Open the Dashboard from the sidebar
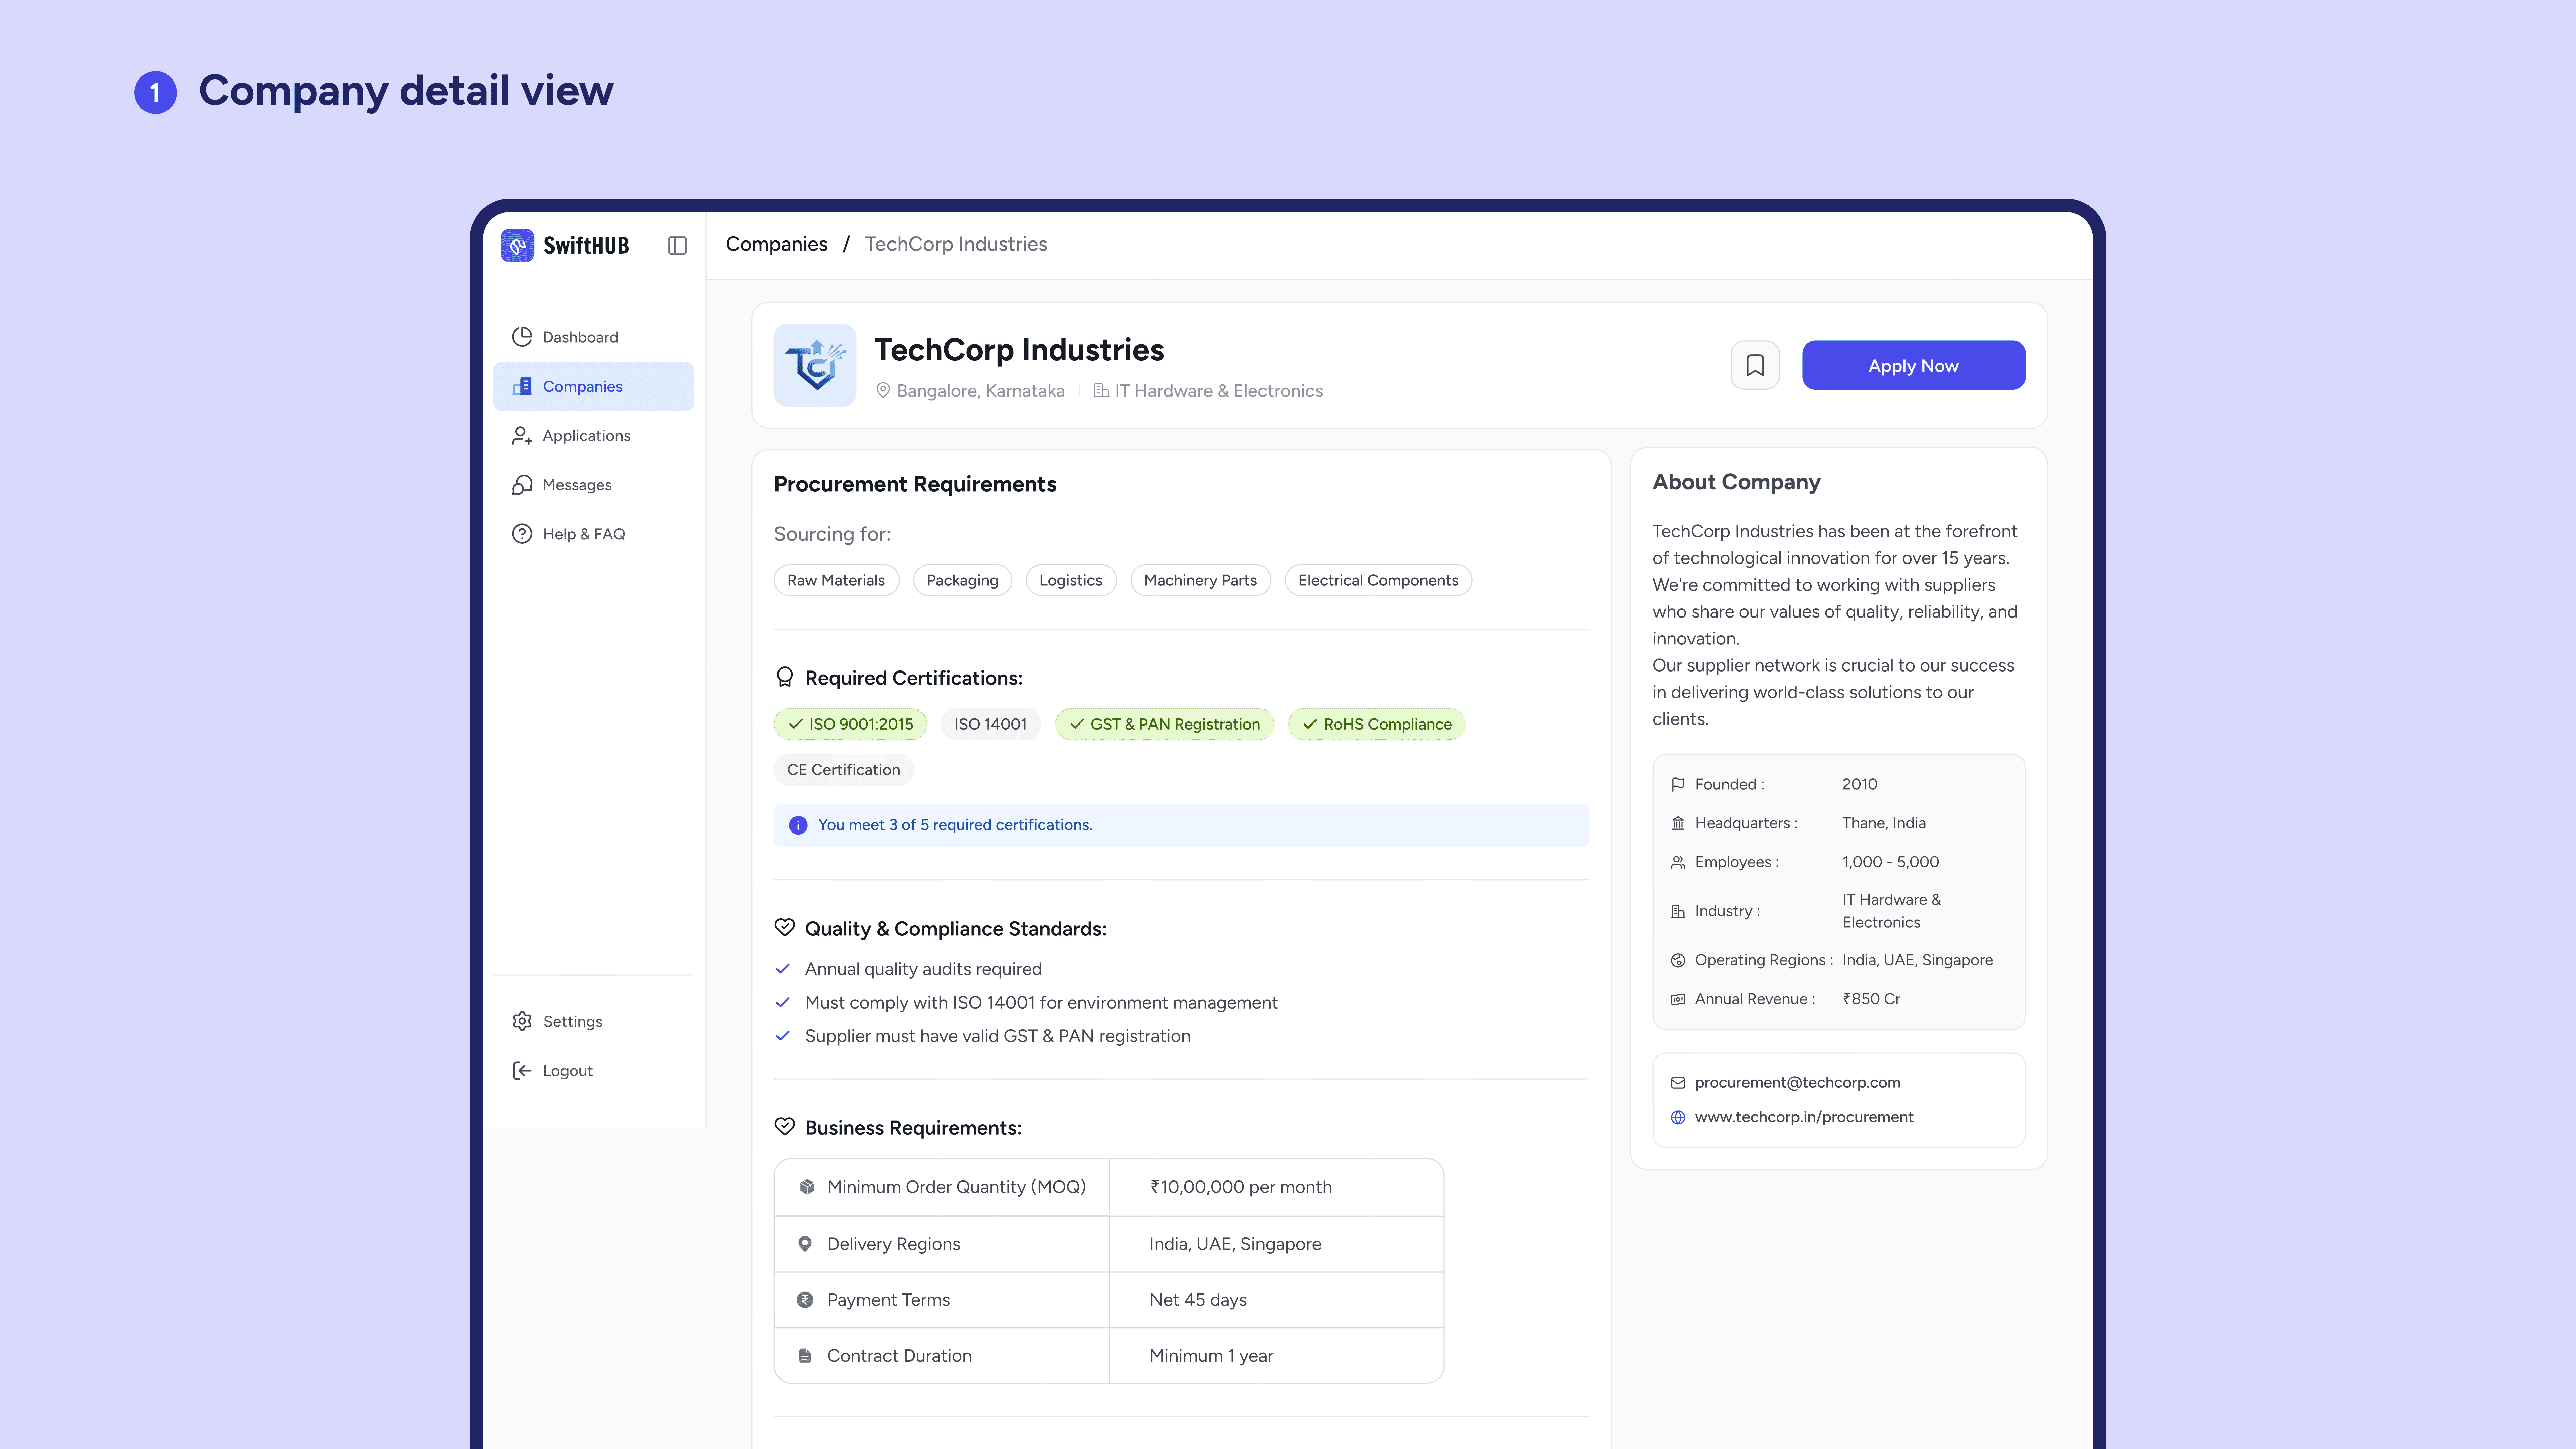 tap(580, 337)
